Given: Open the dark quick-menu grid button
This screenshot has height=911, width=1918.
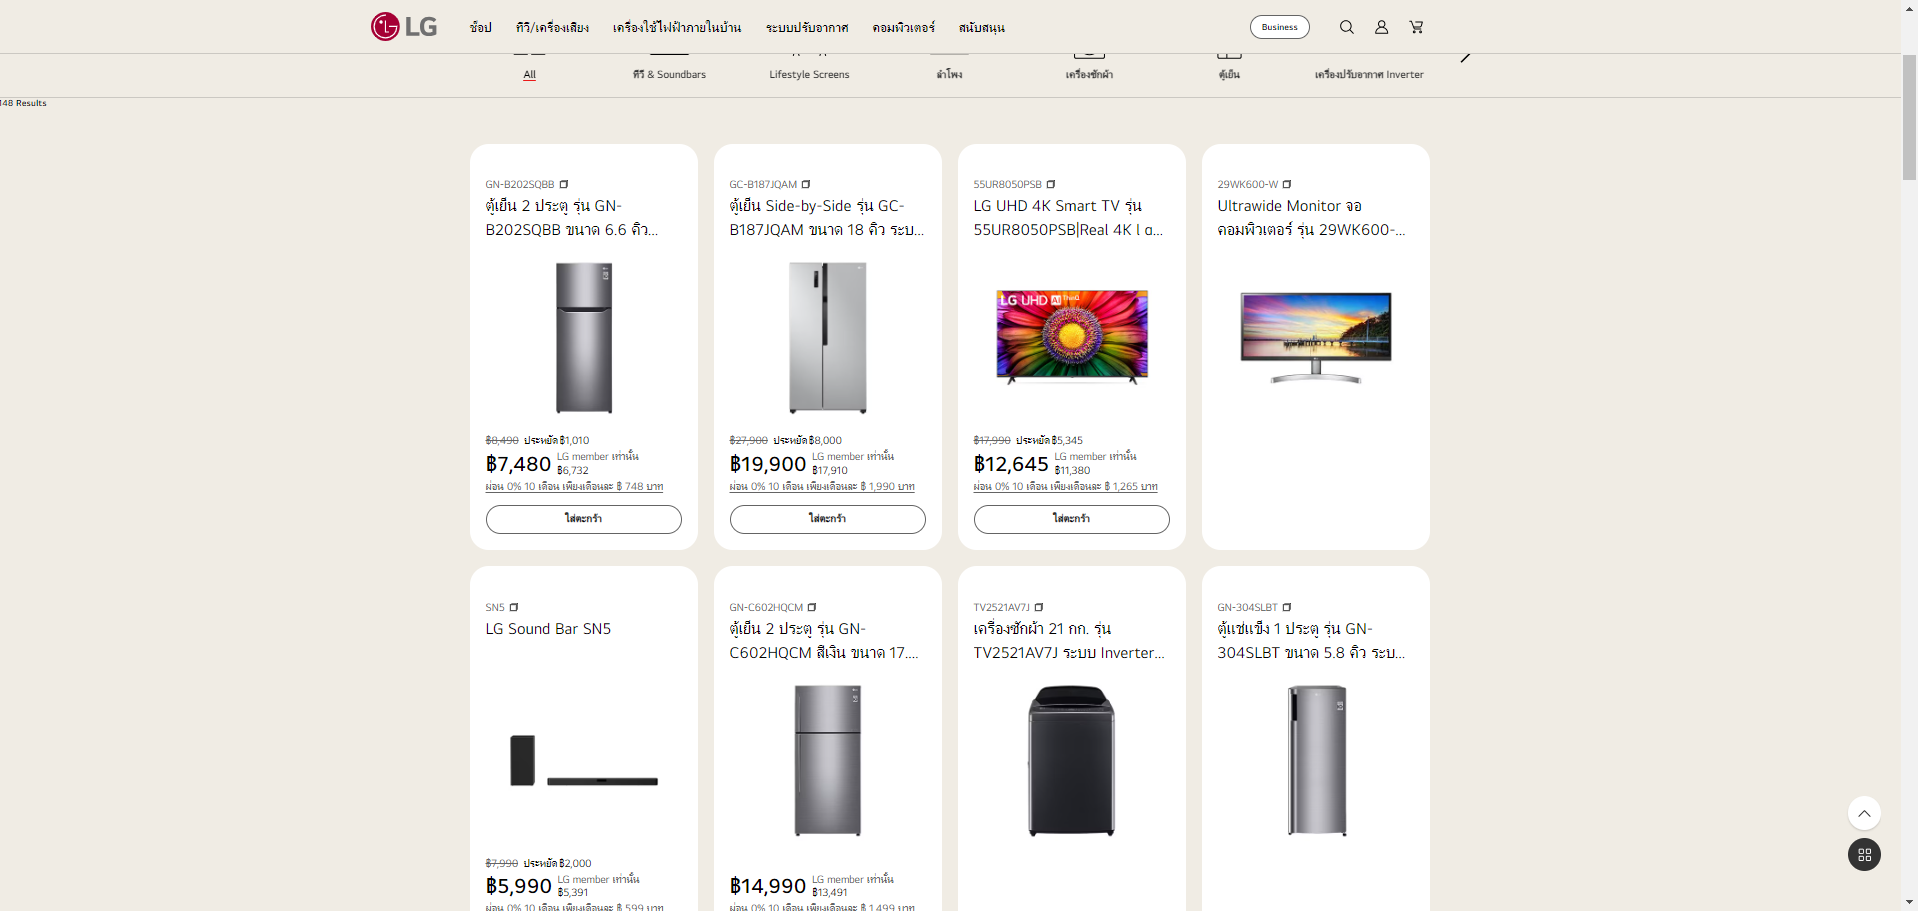Looking at the screenshot, I should click(1863, 855).
